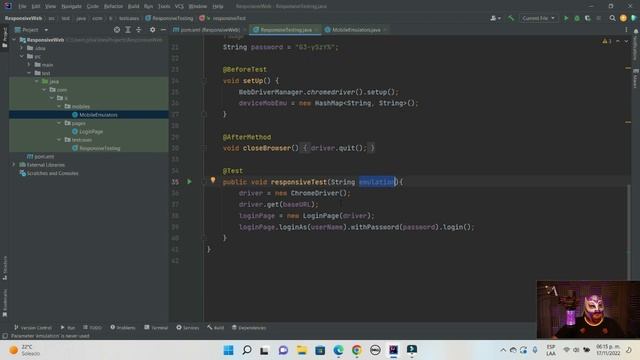Start debugging with the bug icon

577,18
